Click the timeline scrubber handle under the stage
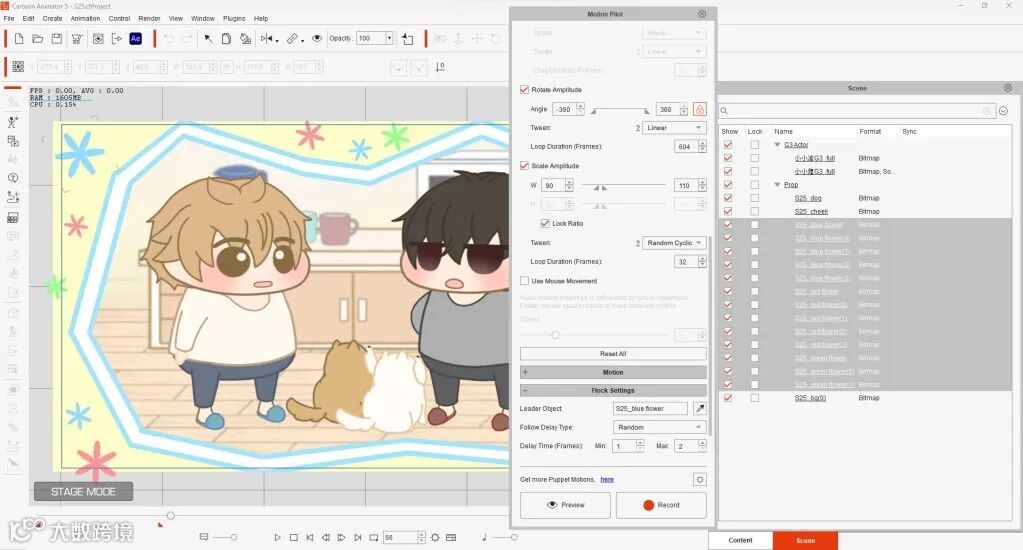Viewport: 1023px width, 550px height. point(170,515)
